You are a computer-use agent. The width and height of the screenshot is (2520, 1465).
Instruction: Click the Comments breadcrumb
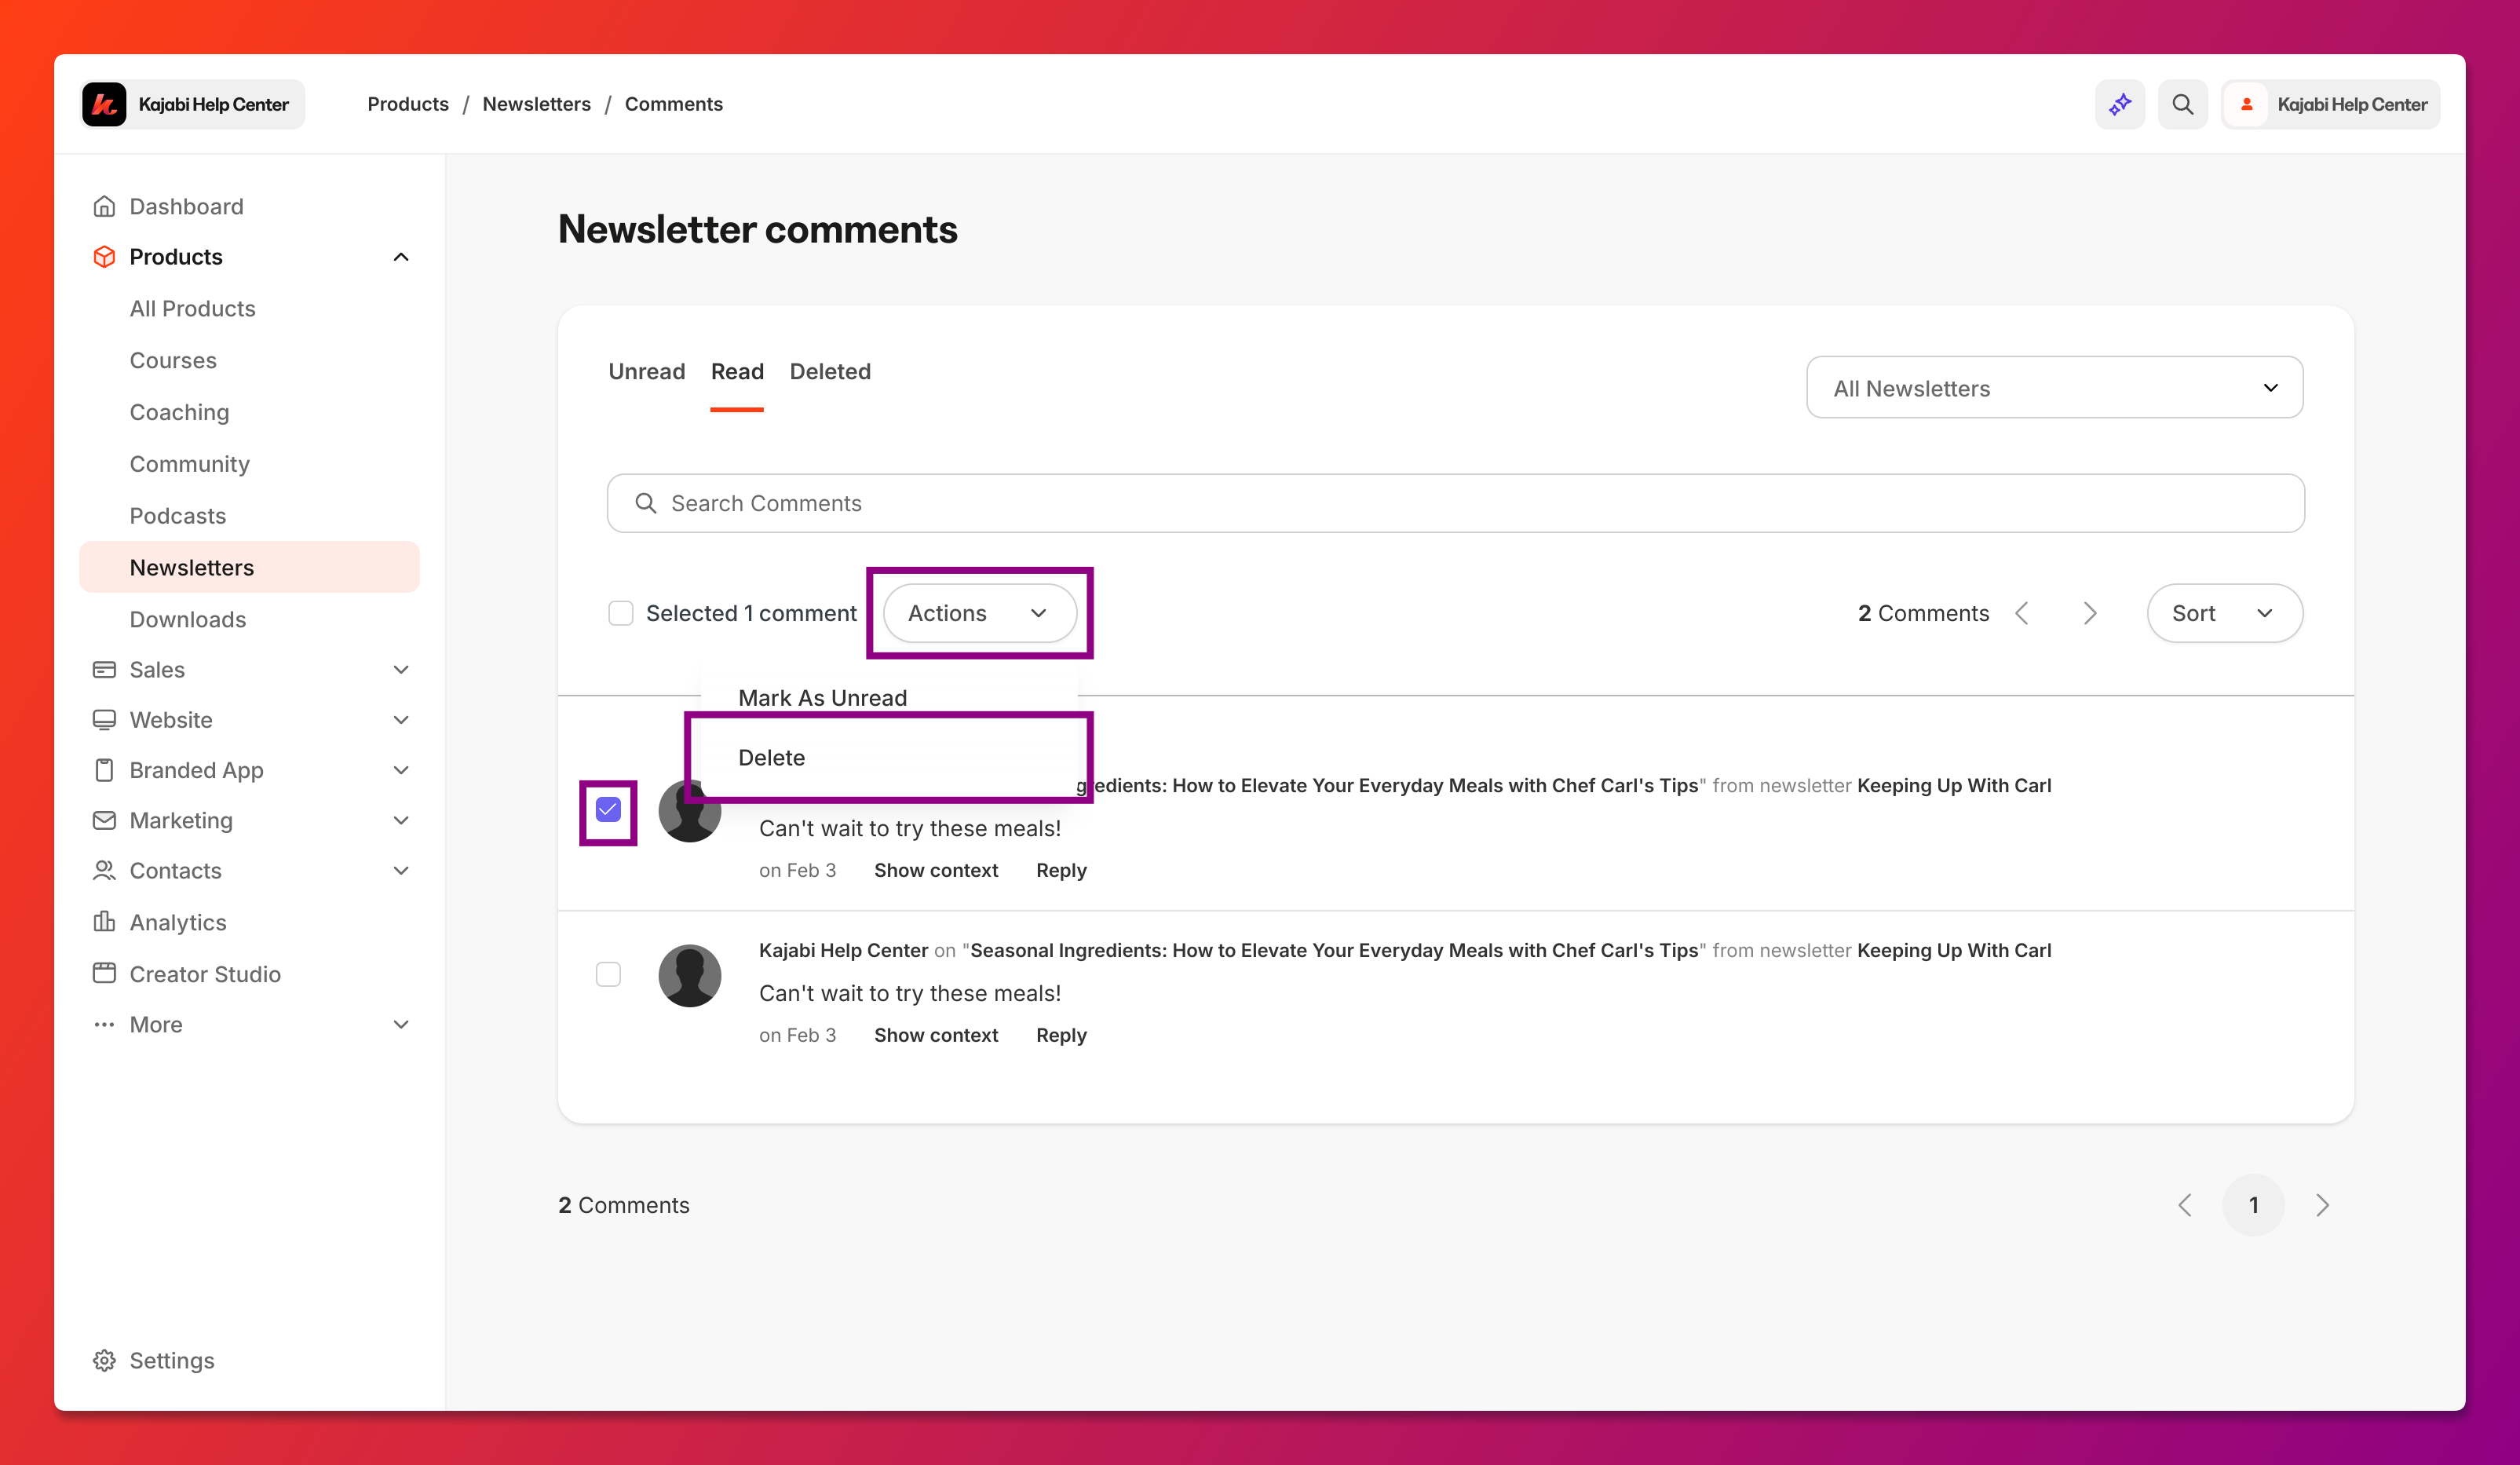coord(674,104)
